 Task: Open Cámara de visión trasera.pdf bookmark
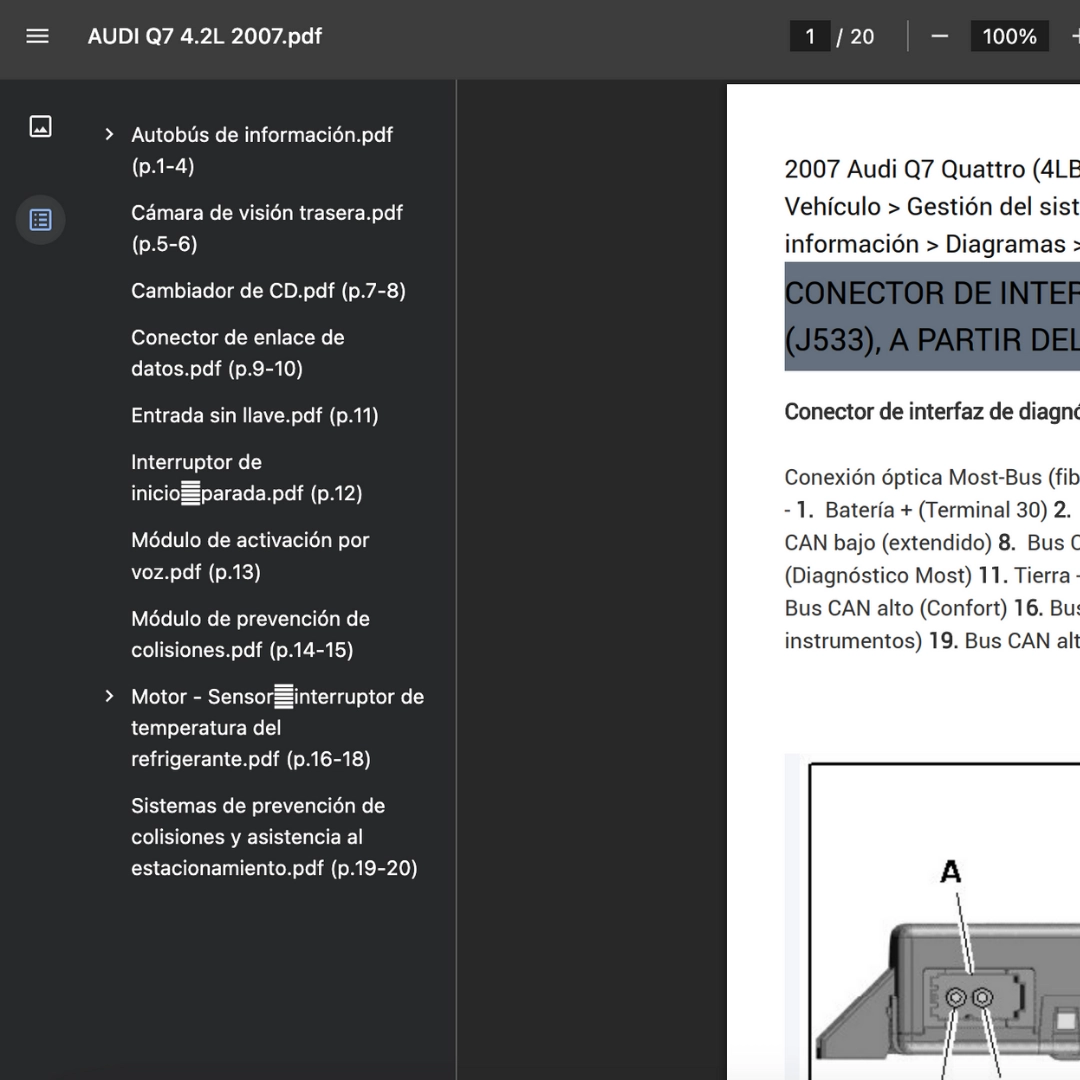267,228
